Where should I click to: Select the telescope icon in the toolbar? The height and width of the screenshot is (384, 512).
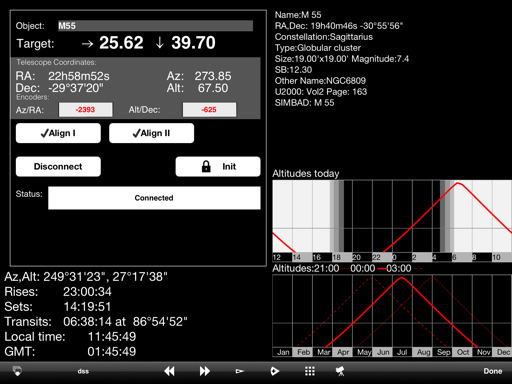click(x=340, y=371)
